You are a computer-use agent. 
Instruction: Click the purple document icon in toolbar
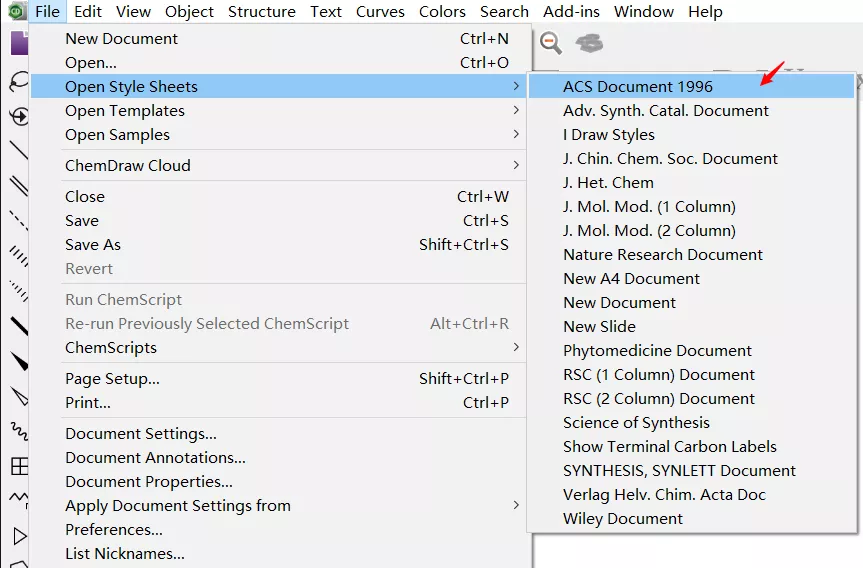click(x=19, y=43)
